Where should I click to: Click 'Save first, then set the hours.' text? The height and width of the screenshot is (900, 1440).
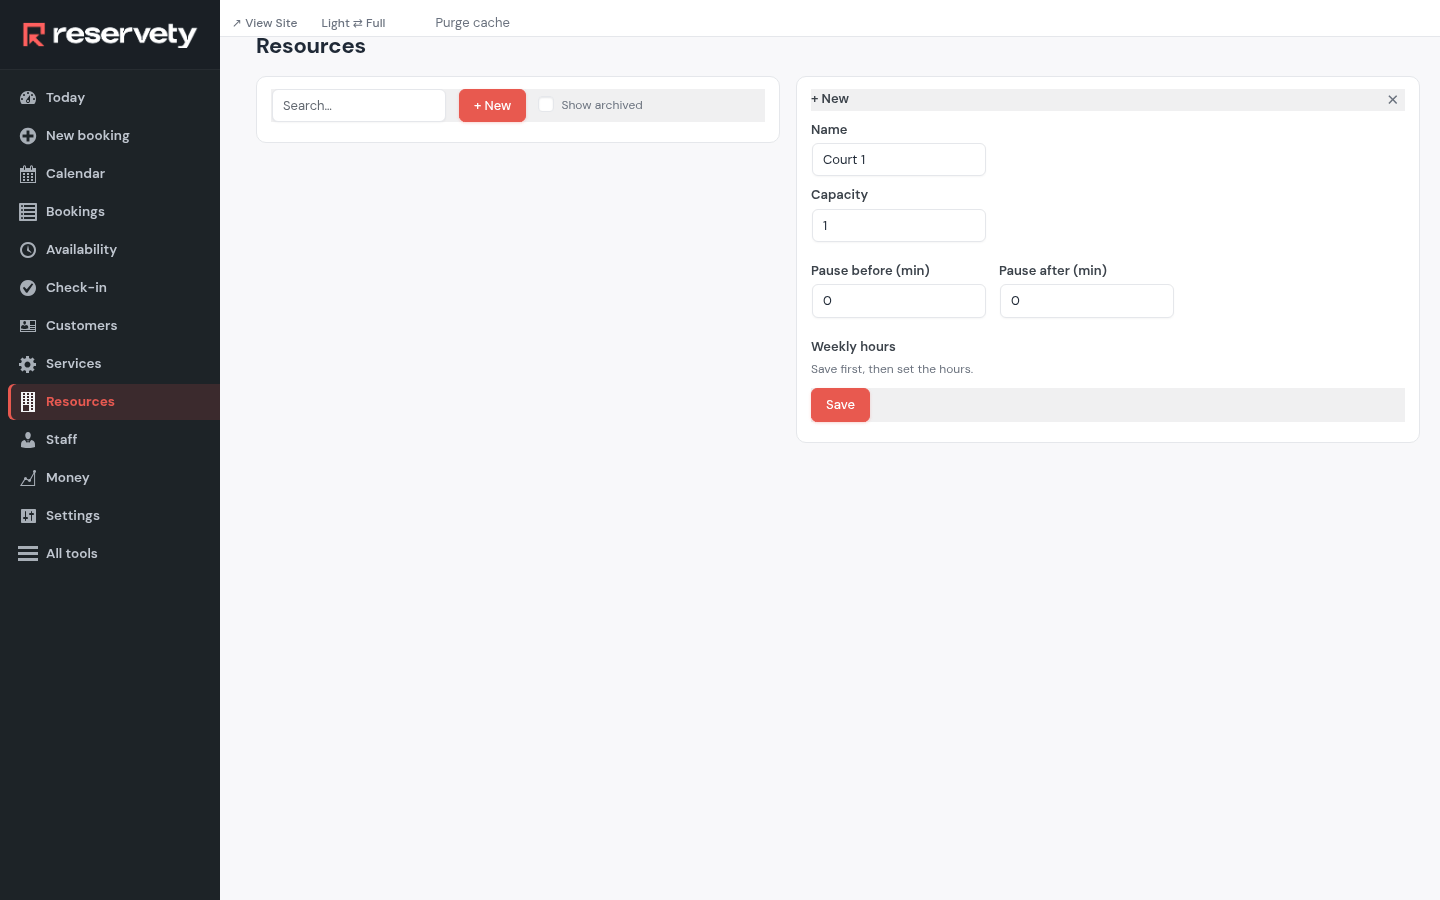pos(892,370)
